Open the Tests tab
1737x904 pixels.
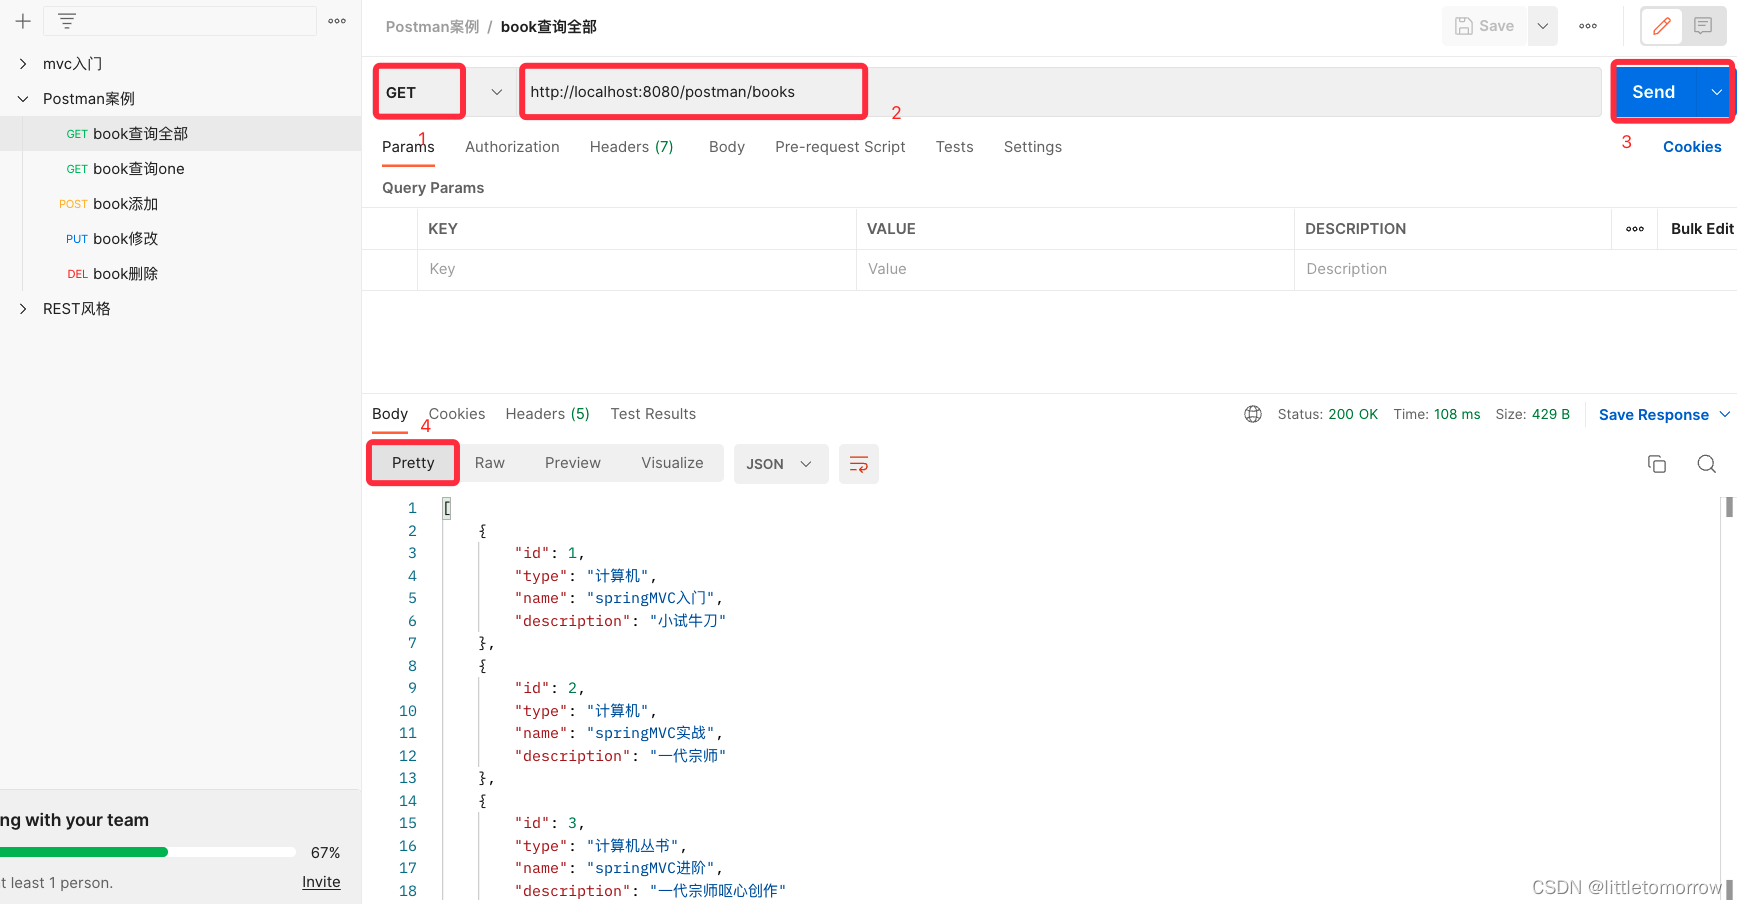[954, 147]
